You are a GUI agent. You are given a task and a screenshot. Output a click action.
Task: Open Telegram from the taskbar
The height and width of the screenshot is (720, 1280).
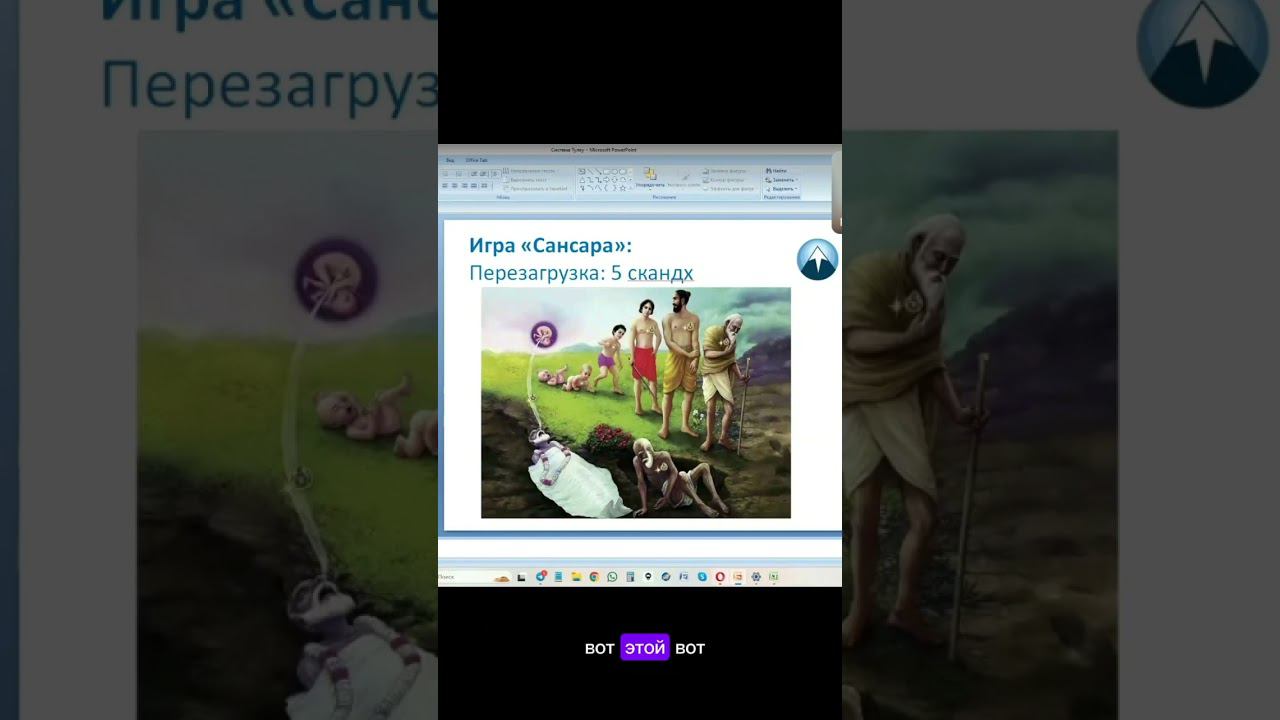point(541,577)
